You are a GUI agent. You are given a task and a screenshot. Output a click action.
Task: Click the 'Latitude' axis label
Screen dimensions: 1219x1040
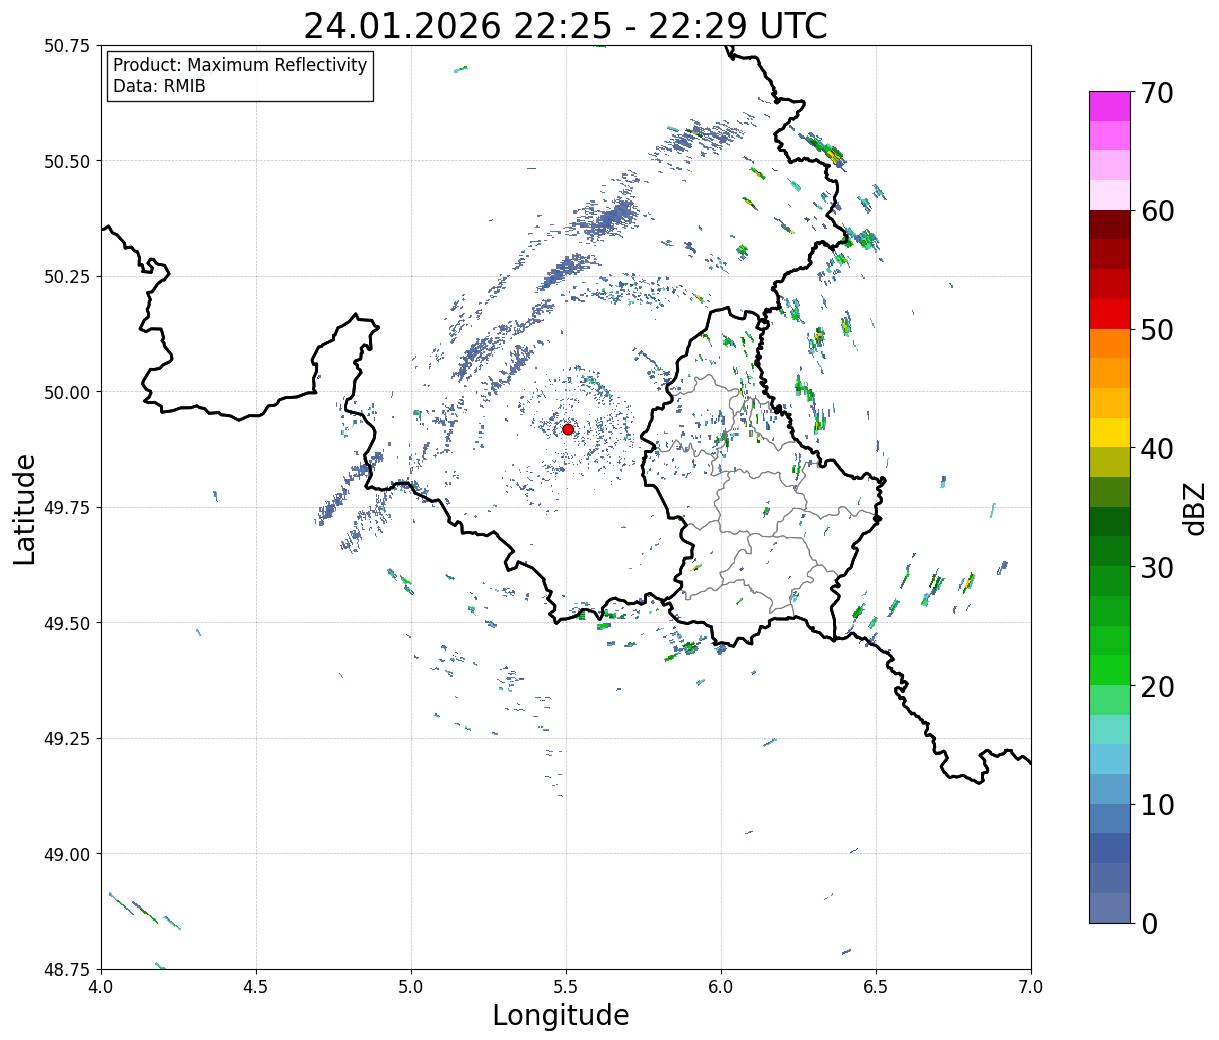coord(25,508)
